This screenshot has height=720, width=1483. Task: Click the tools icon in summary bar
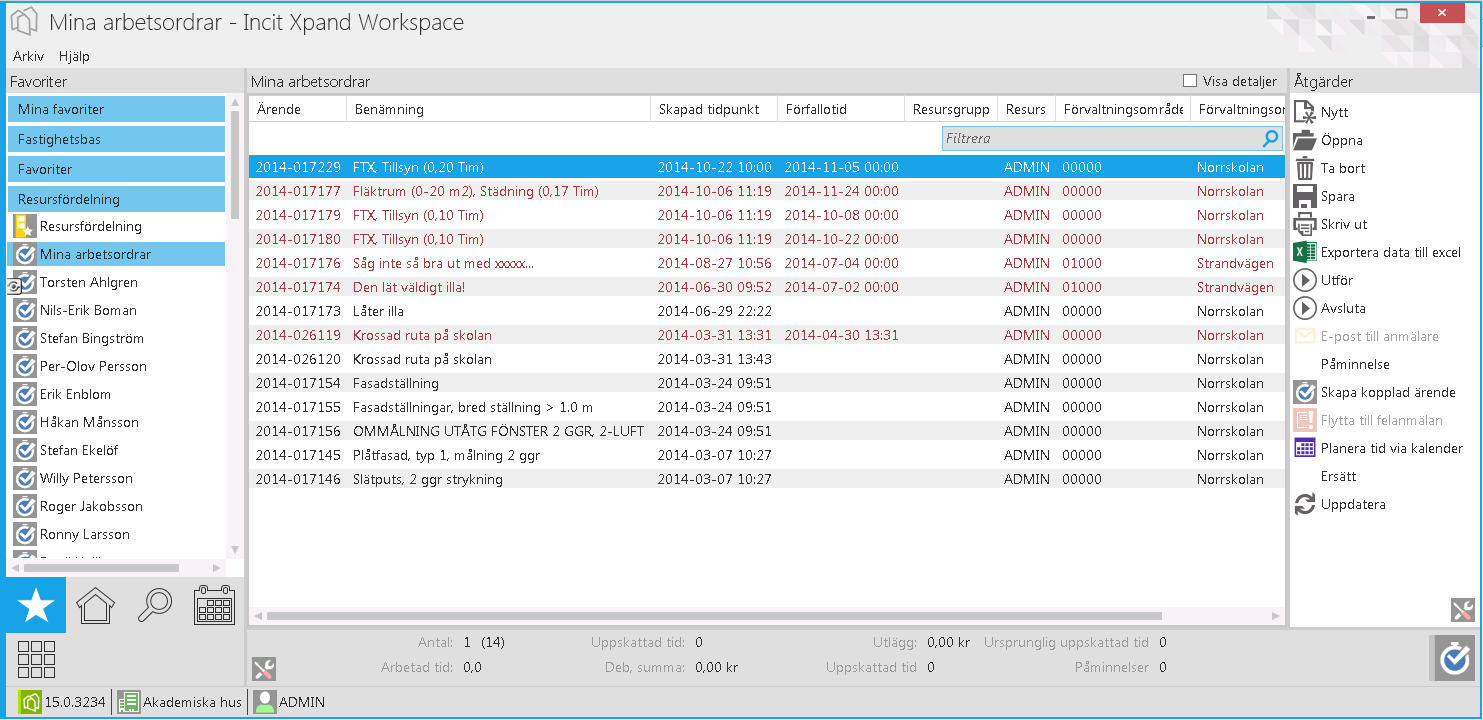(264, 669)
